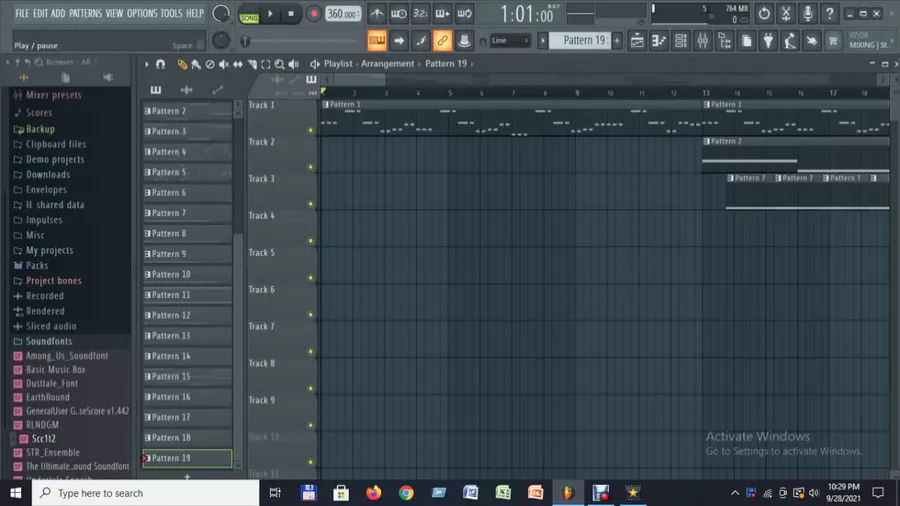Click the tempo field showing 360.000
The image size is (900, 506).
coord(343,13)
